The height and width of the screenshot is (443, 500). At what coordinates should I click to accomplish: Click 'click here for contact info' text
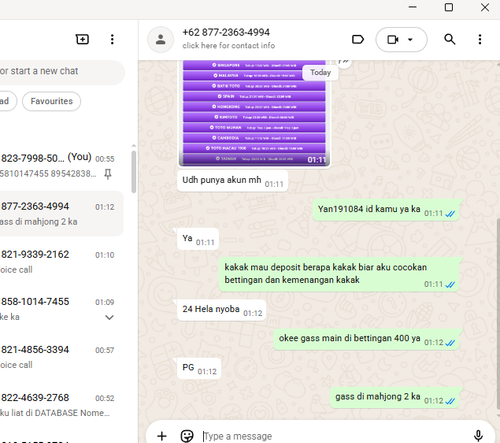(x=229, y=46)
